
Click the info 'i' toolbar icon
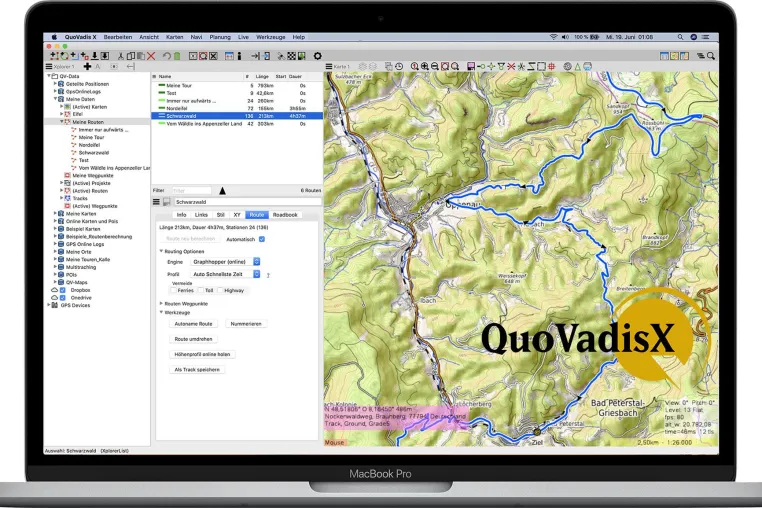(239, 56)
